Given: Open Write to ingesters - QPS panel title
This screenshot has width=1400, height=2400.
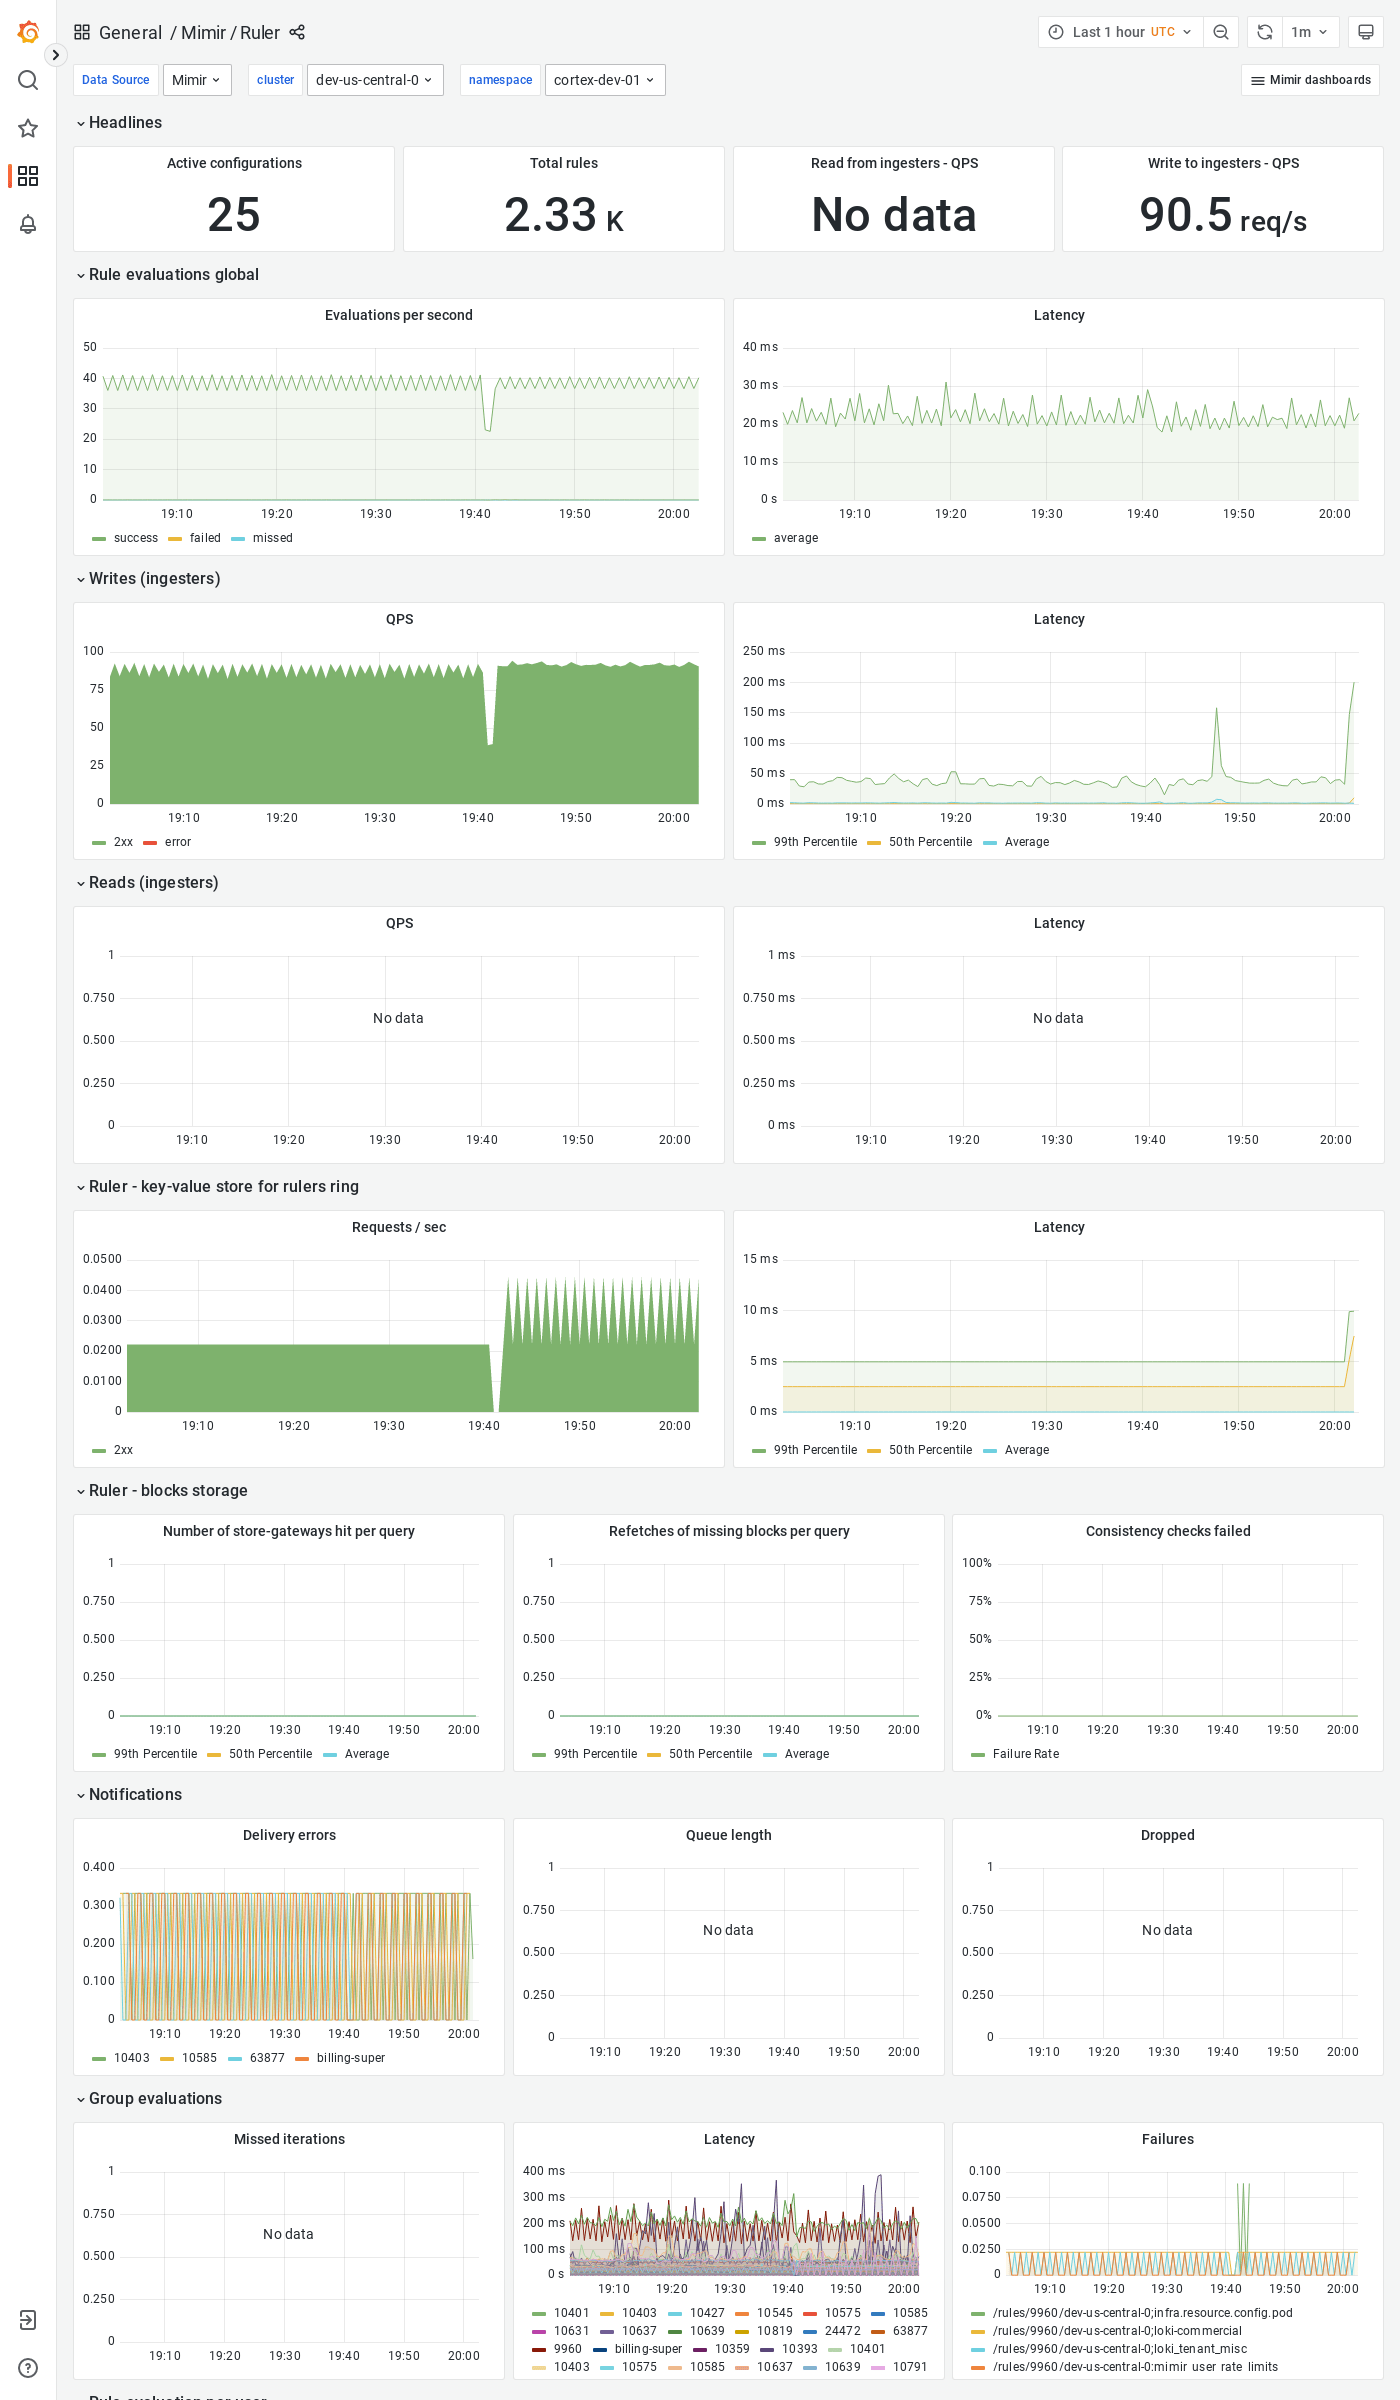Looking at the screenshot, I should pos(1223,163).
